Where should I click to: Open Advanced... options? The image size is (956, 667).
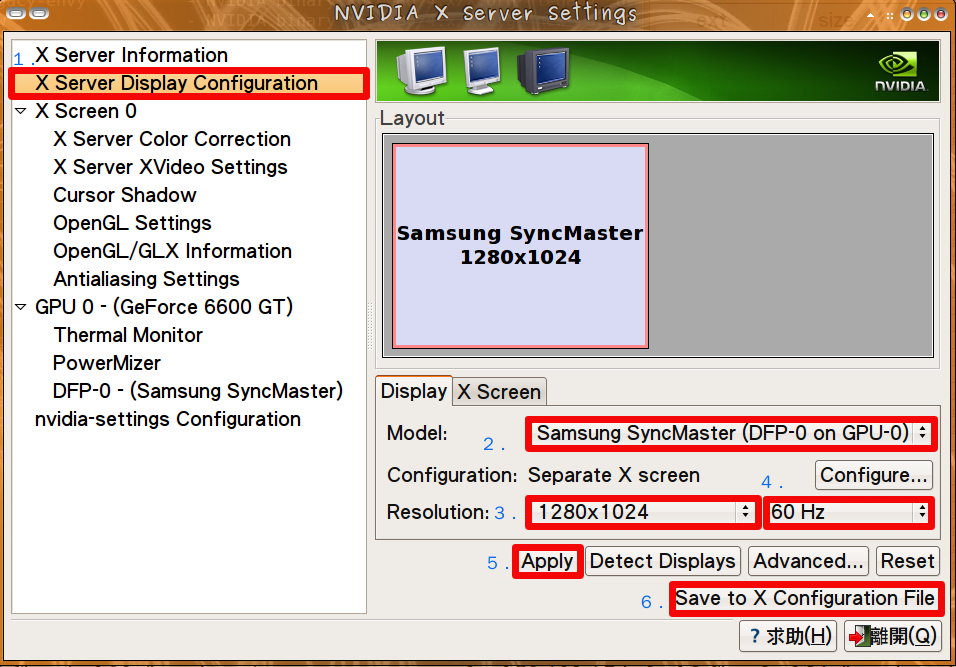[808, 561]
